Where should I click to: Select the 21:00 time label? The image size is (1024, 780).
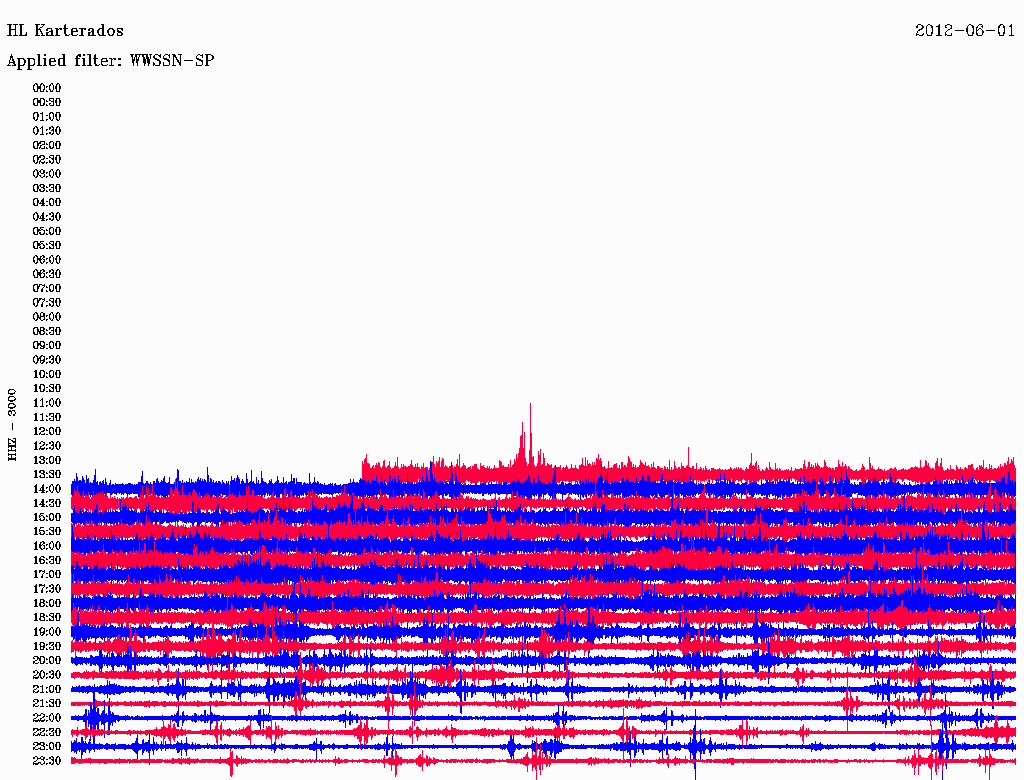click(47, 690)
